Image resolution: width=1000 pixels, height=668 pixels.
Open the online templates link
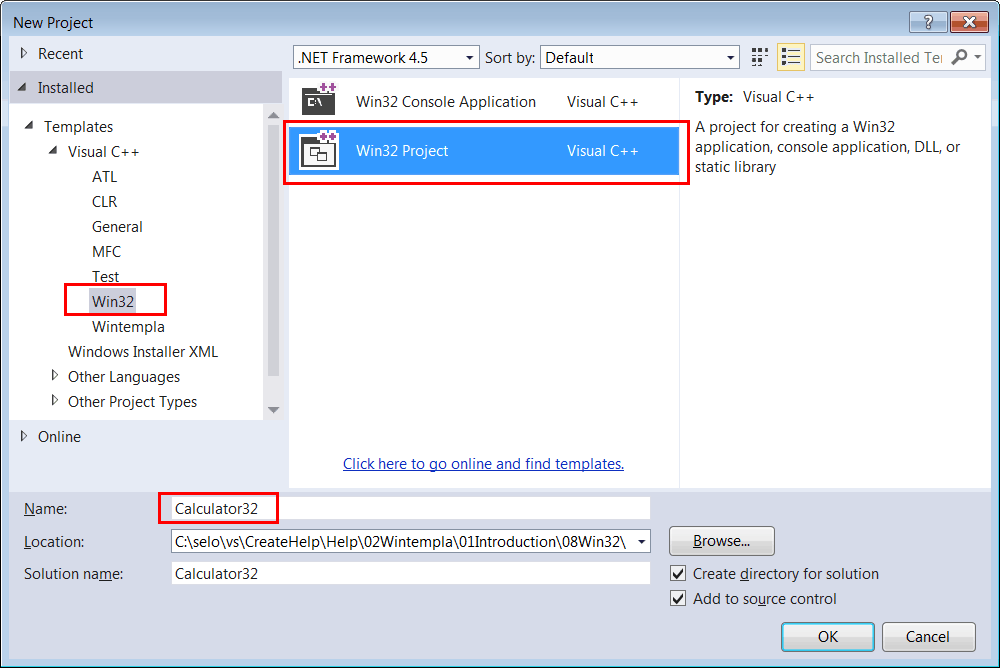pyautogui.click(x=483, y=464)
